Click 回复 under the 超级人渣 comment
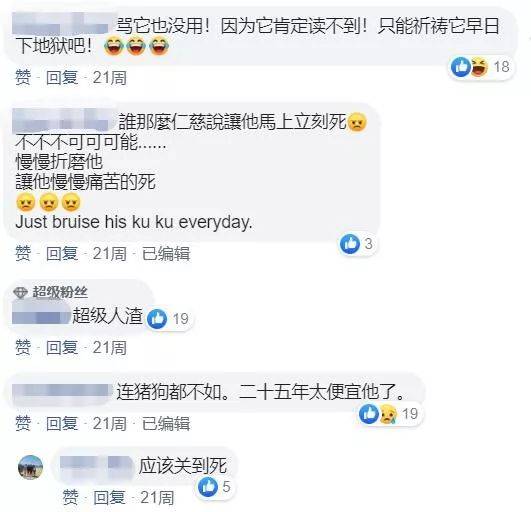 62,348
